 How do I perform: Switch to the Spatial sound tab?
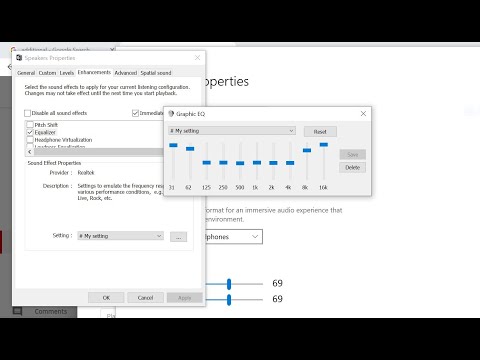click(x=156, y=73)
